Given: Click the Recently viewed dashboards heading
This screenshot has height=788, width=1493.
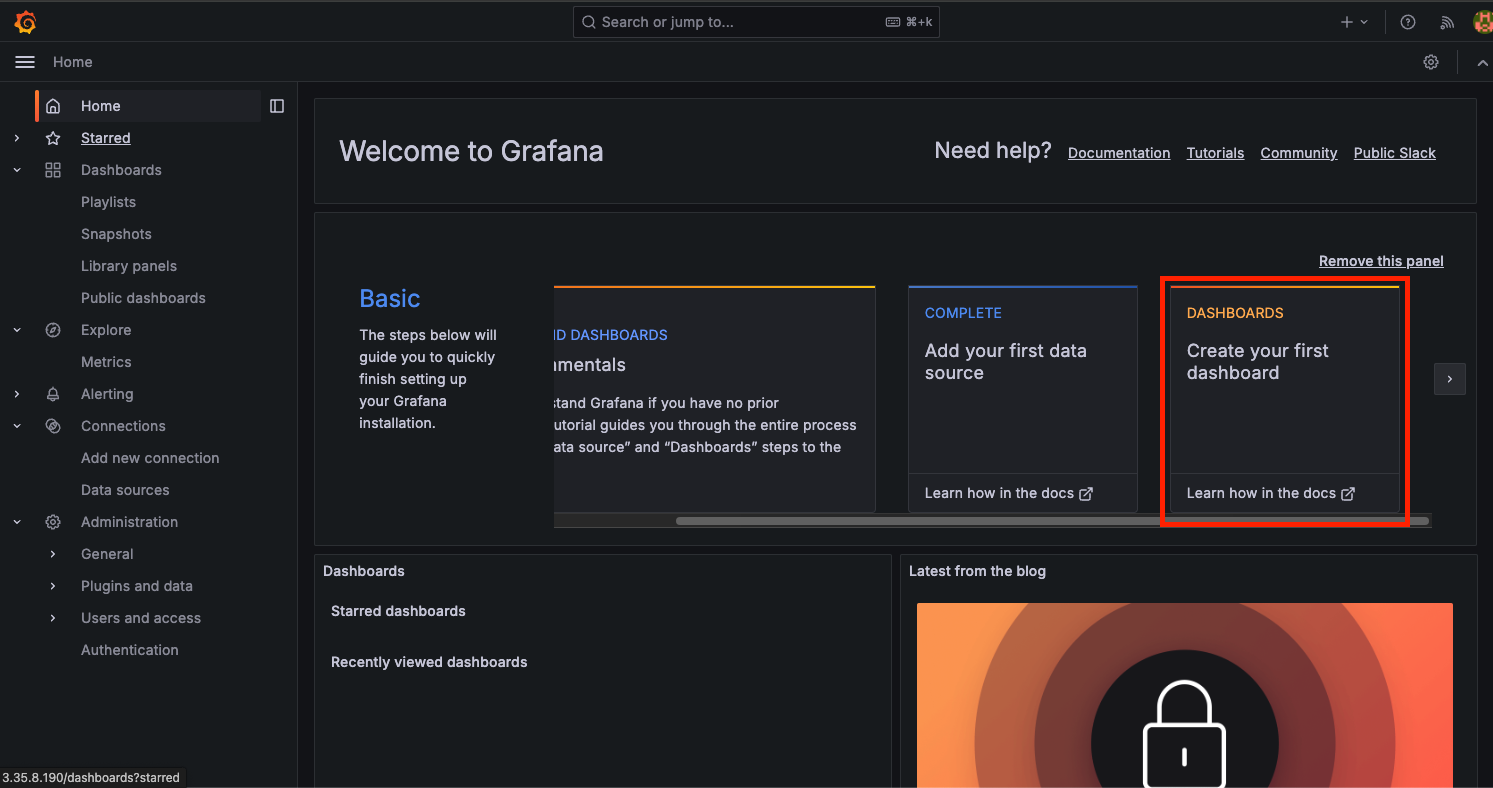Looking at the screenshot, I should (429, 662).
